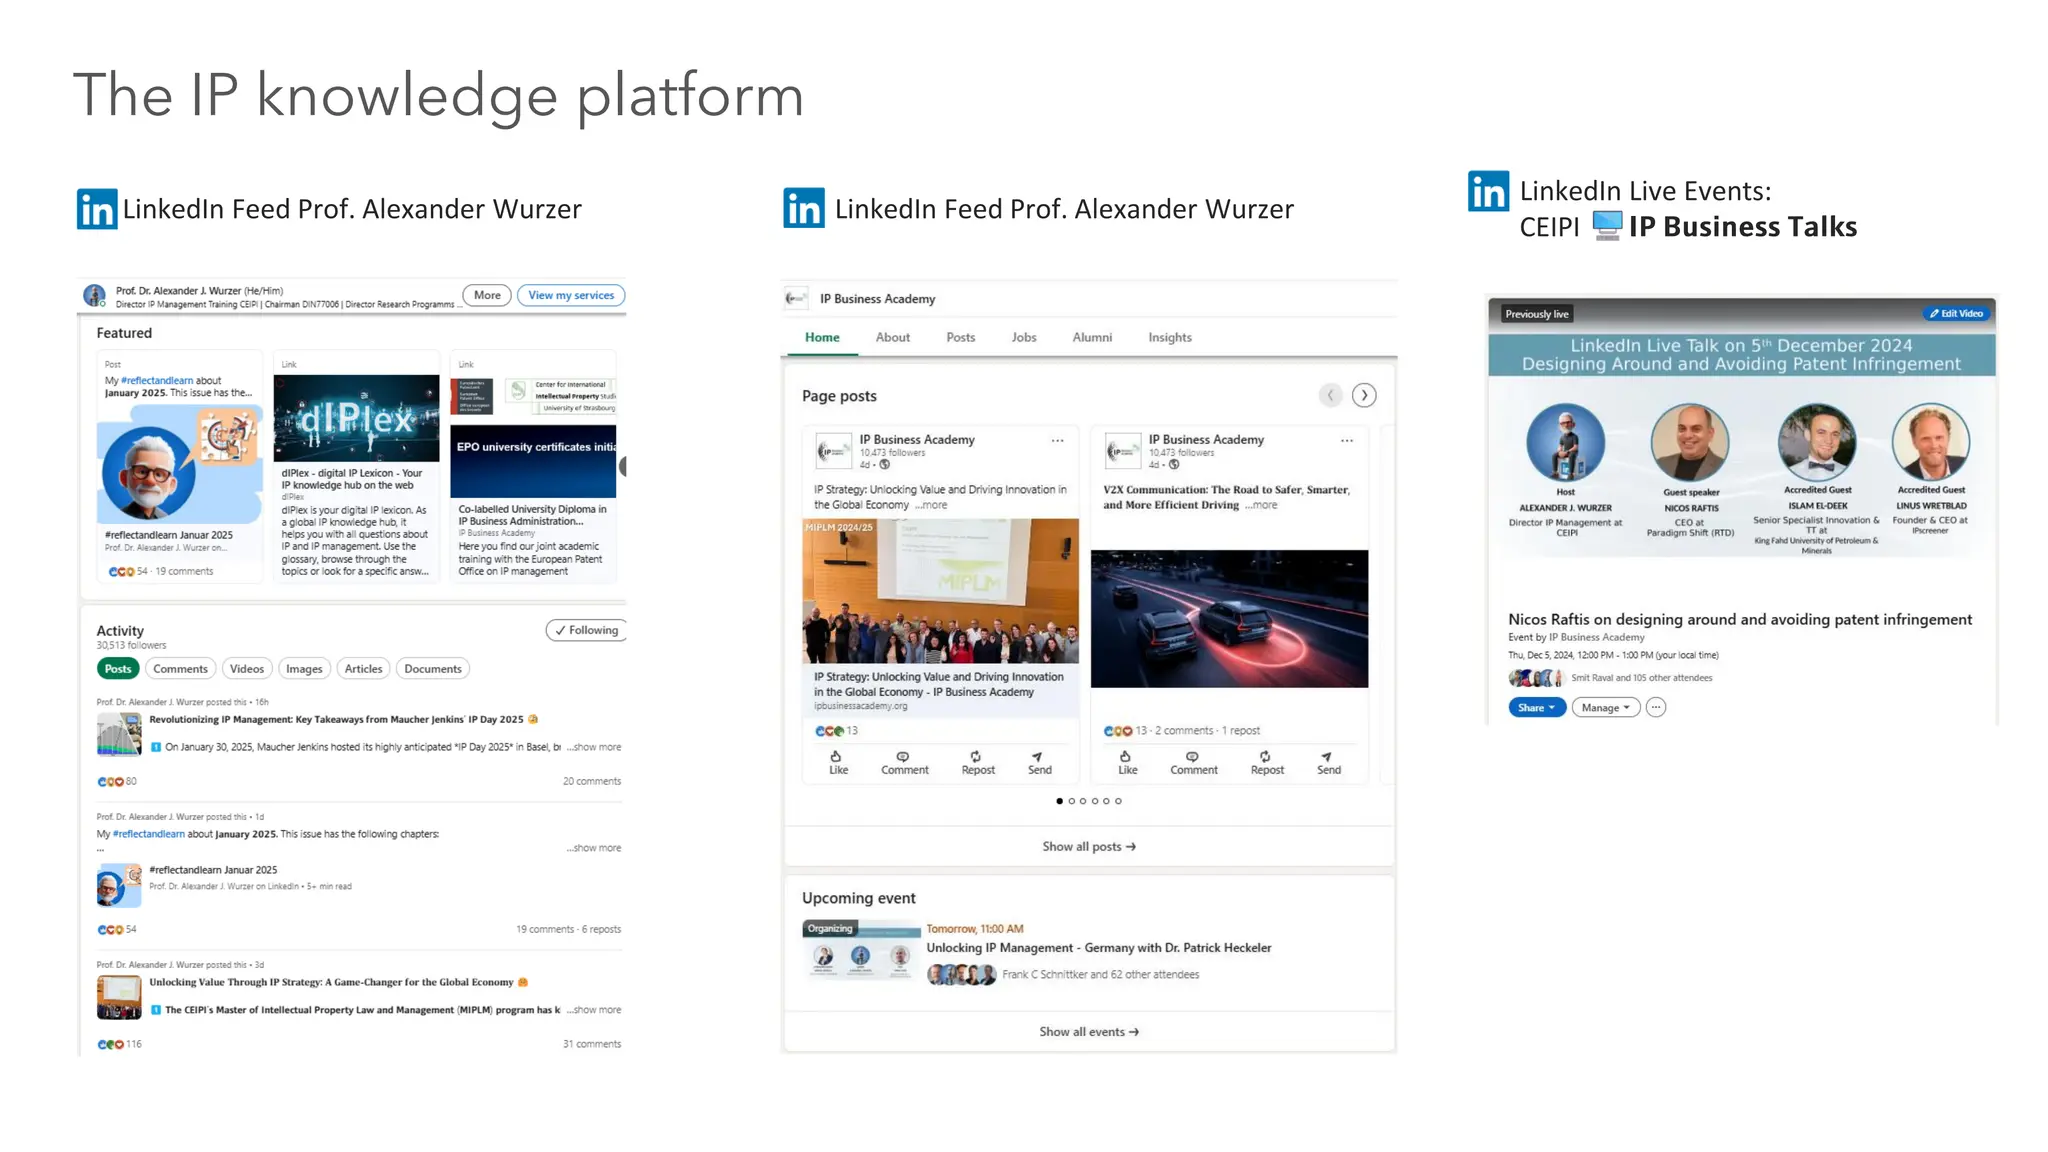Select the Videos filter pill
Screen dimensions: 2048x1152
click(x=246, y=669)
